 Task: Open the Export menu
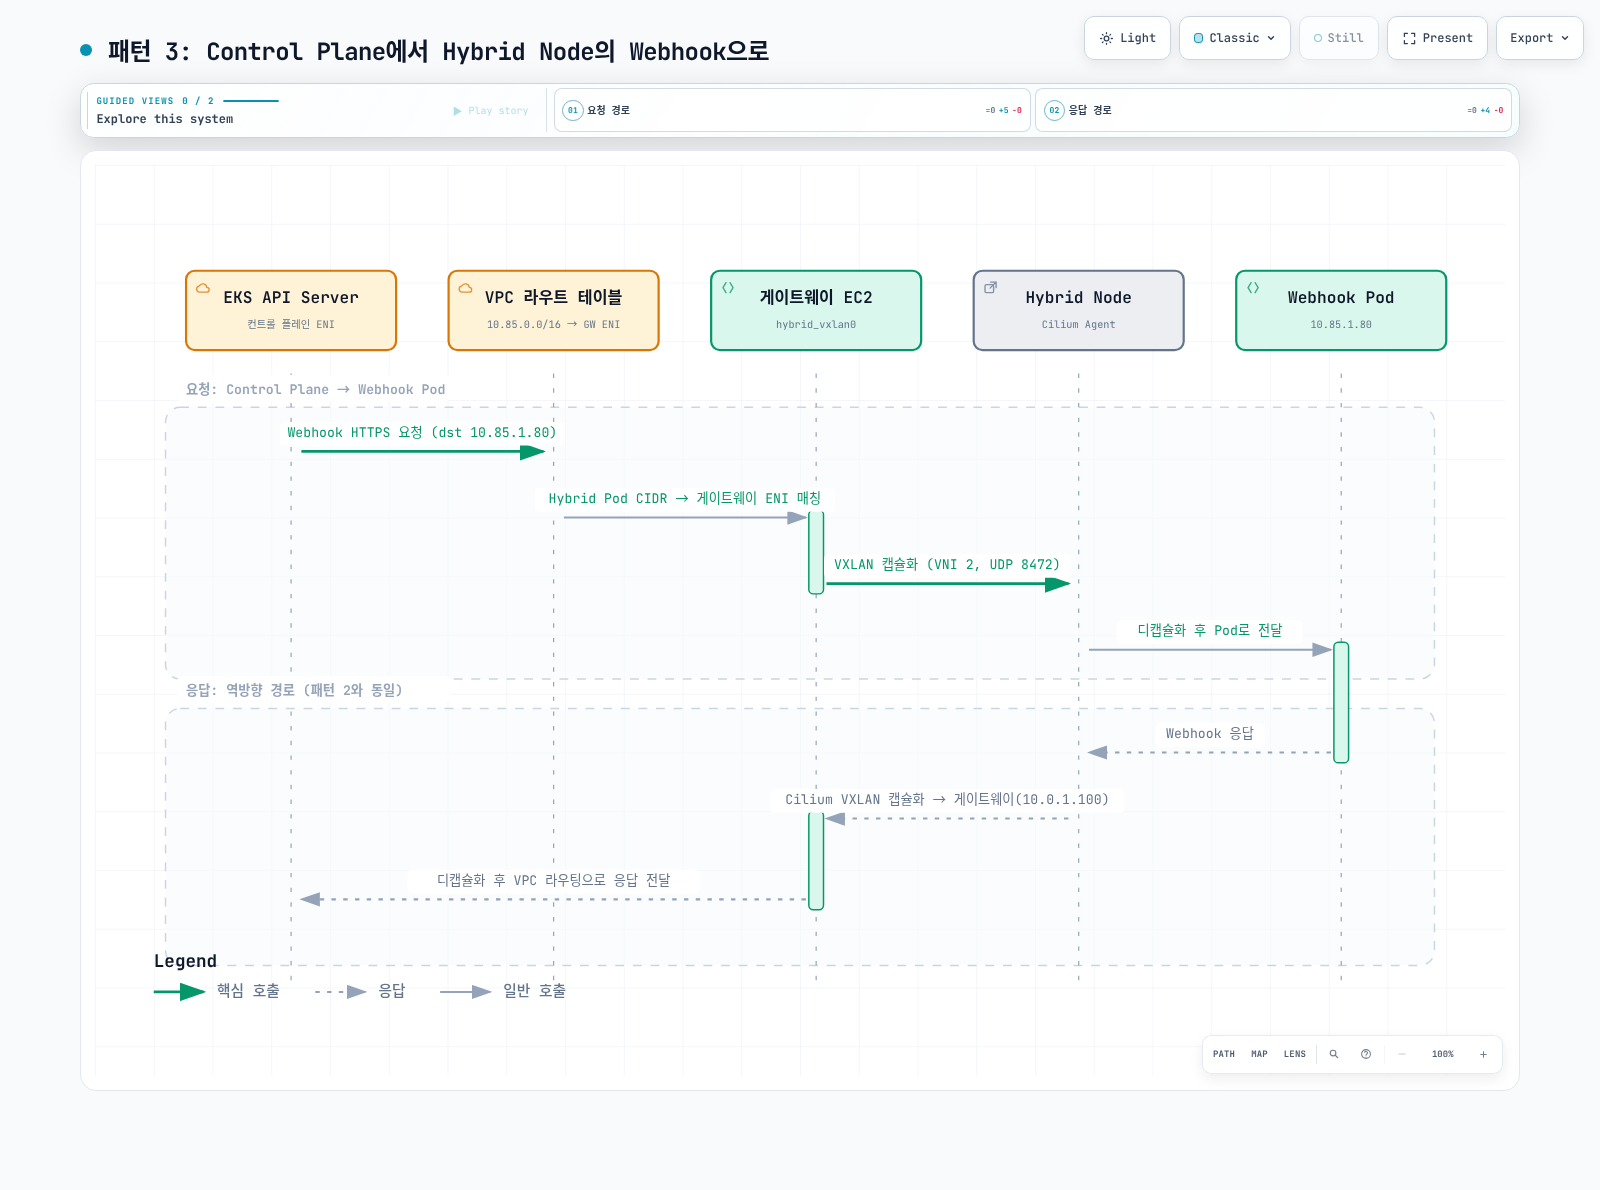[x=1540, y=38]
